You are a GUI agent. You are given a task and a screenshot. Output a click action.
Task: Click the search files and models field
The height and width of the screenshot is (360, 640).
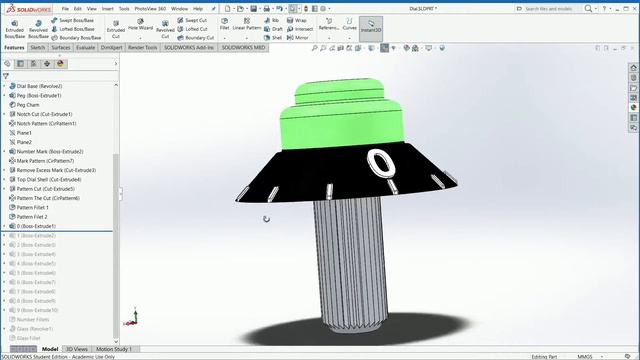tap(550, 9)
